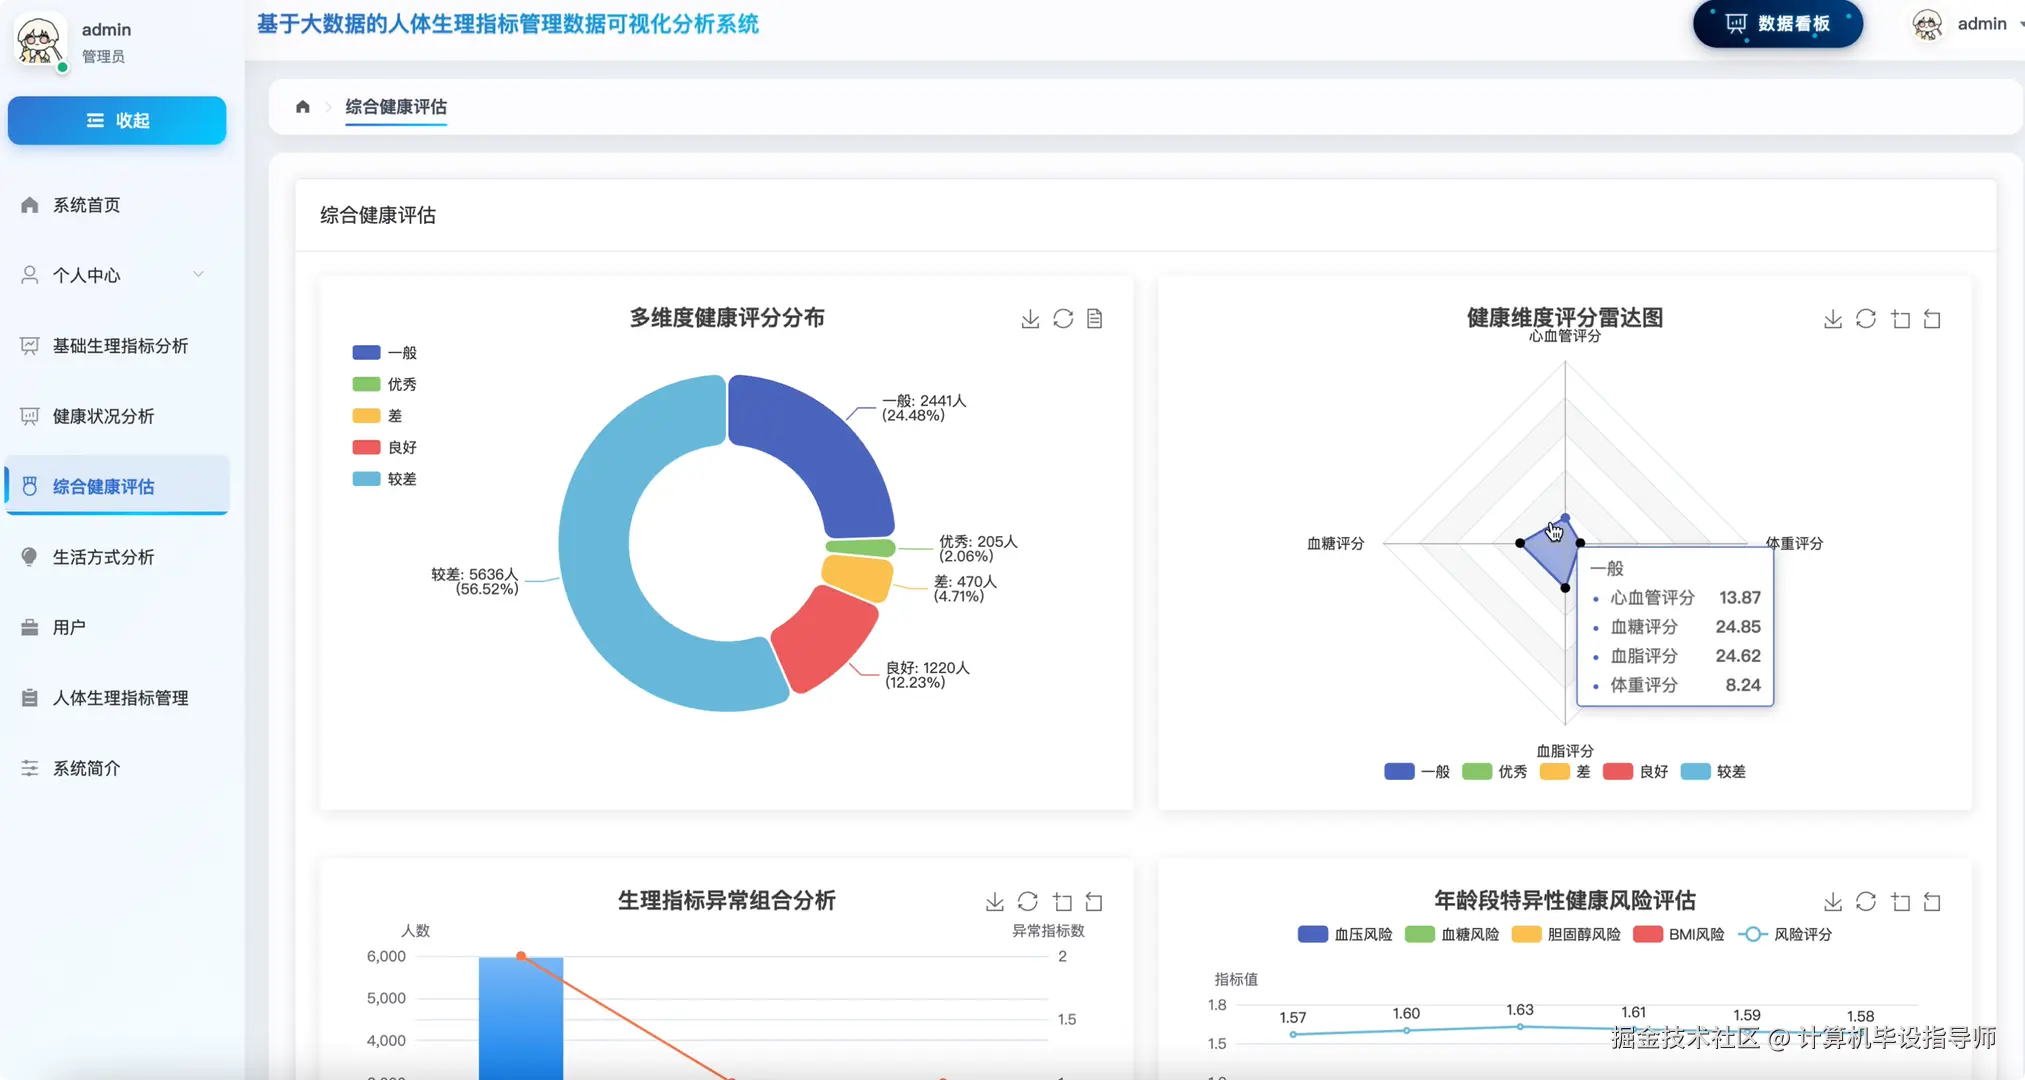
Task: Download the 多维度健康评分分布 pie chart image
Action: tap(1030, 319)
